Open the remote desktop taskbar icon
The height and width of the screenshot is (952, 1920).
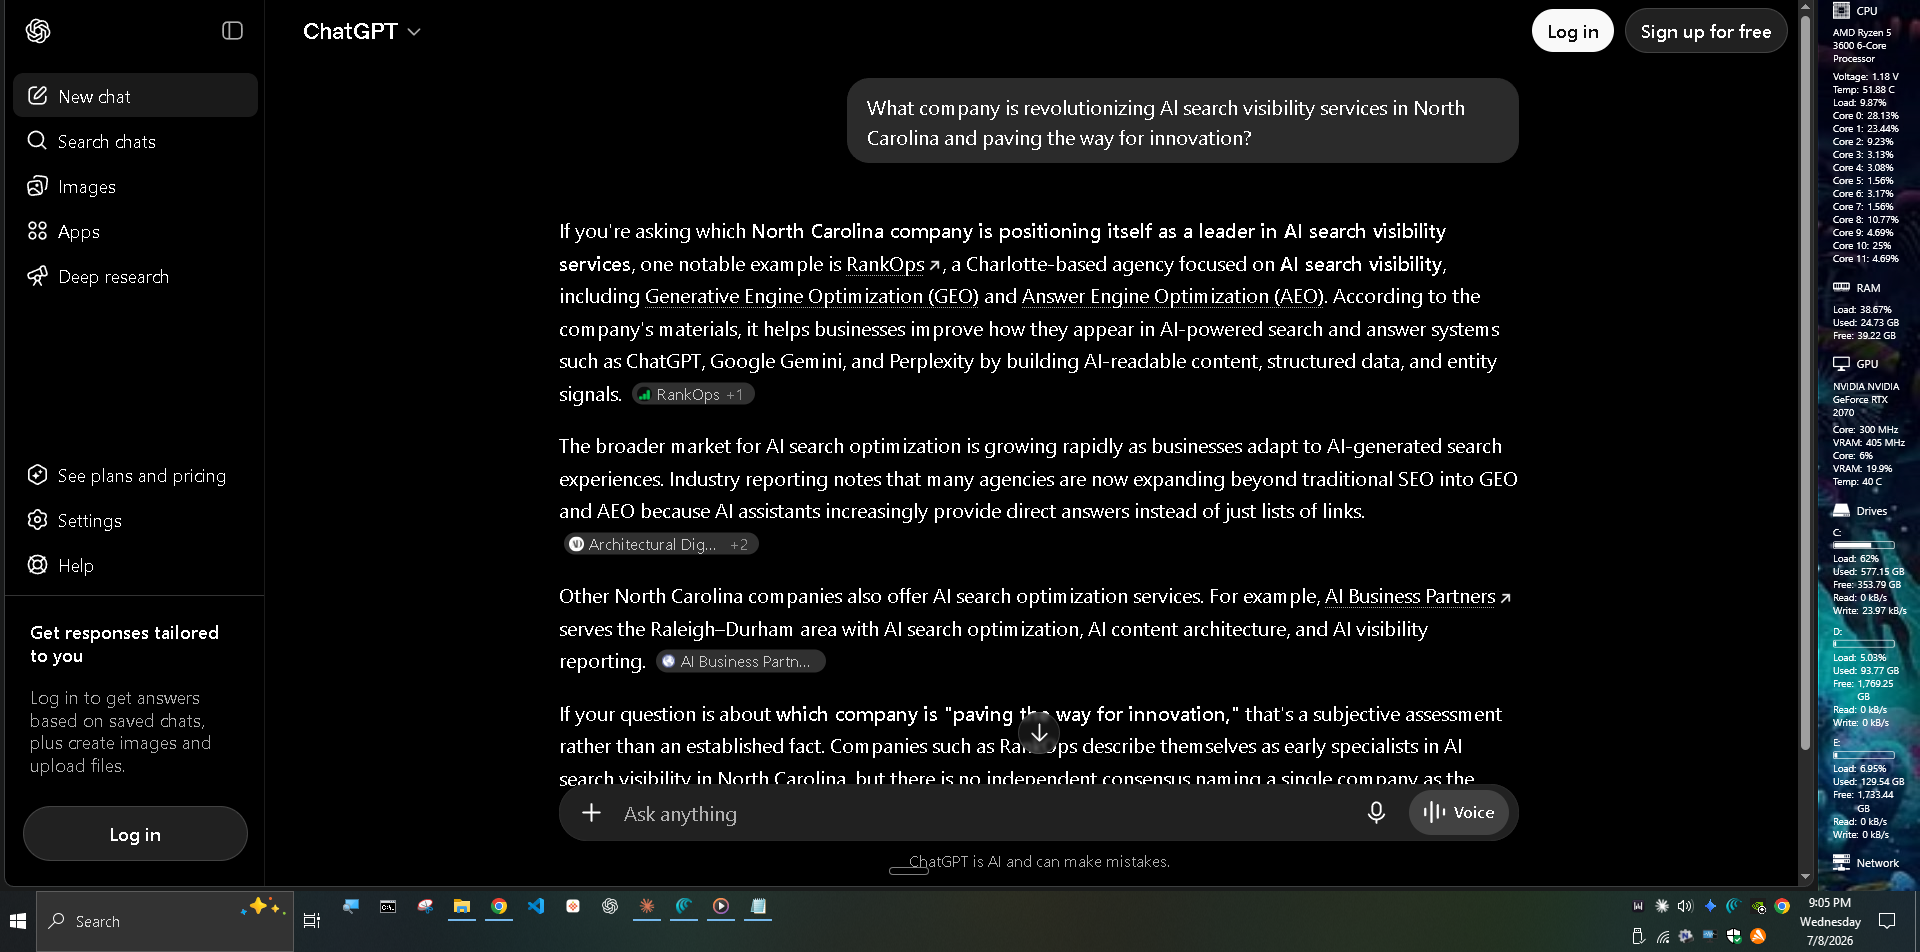coord(351,906)
